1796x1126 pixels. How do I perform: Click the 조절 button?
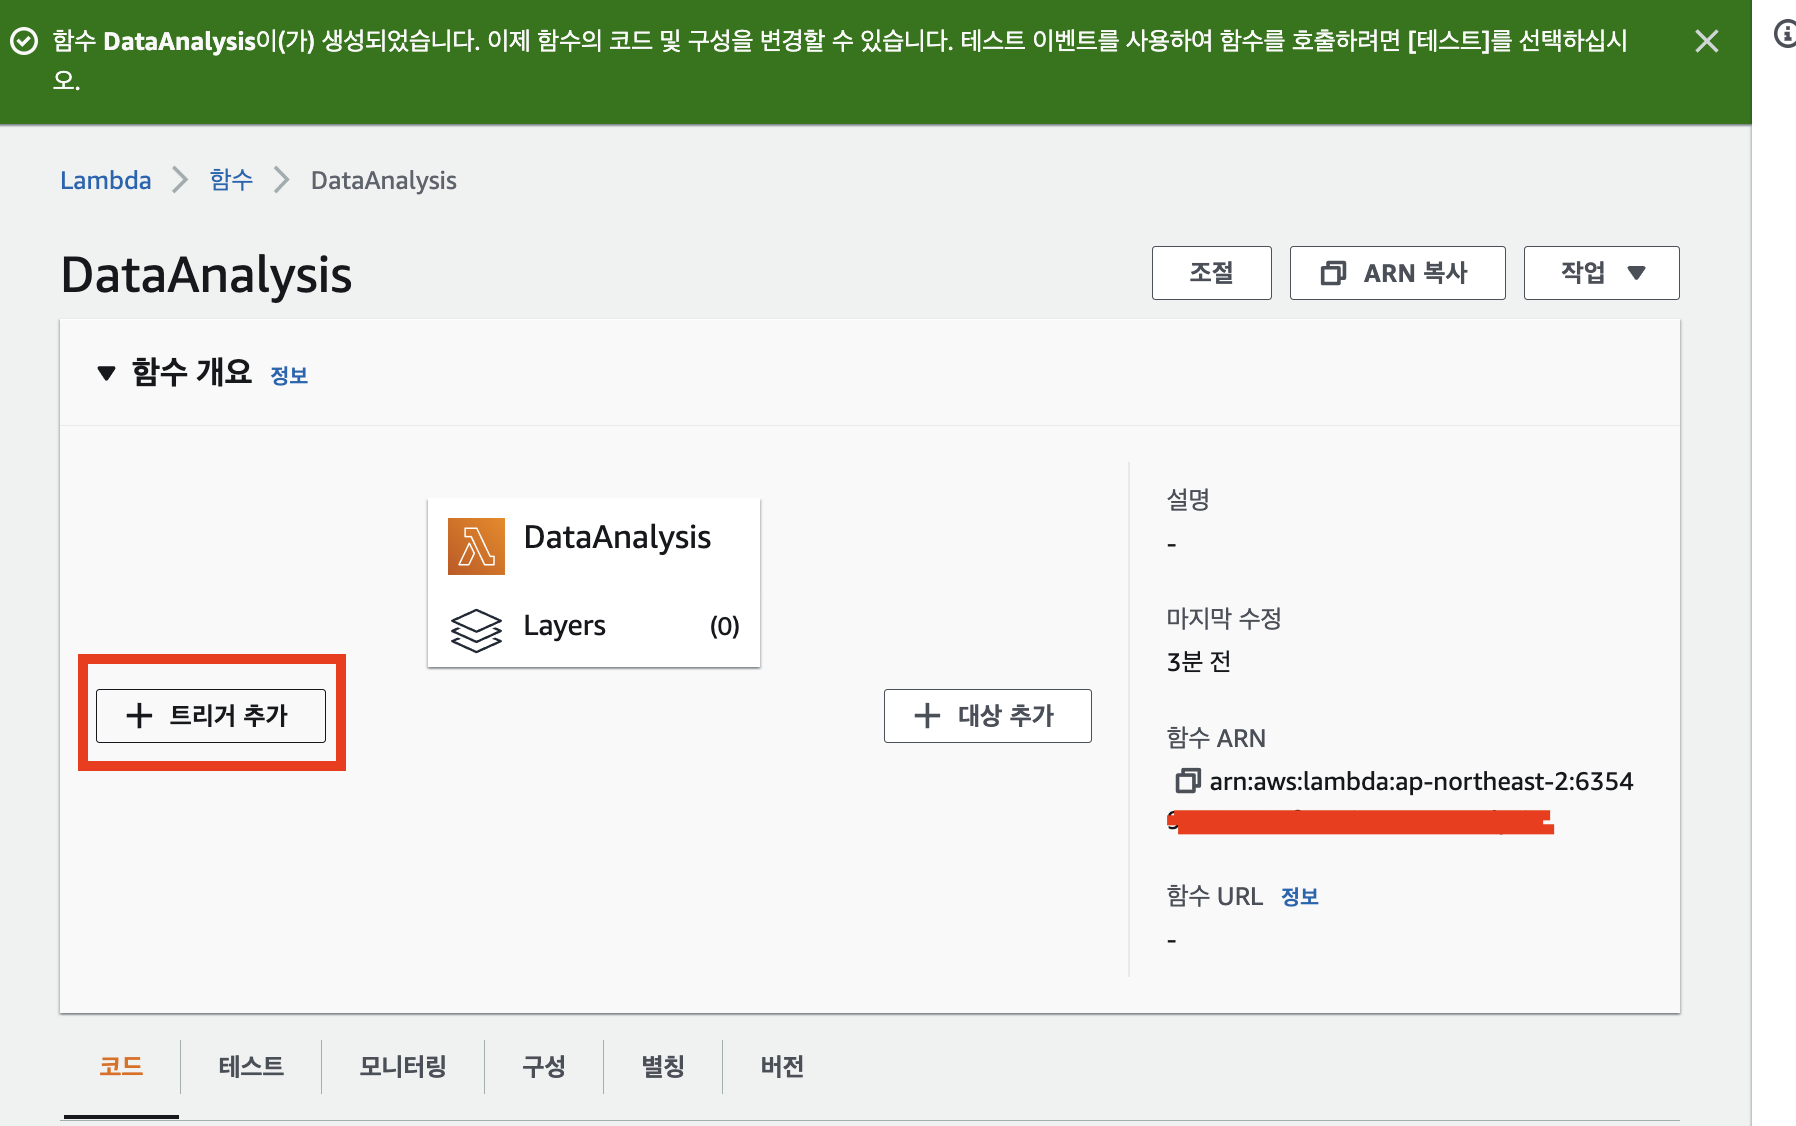pyautogui.click(x=1211, y=273)
